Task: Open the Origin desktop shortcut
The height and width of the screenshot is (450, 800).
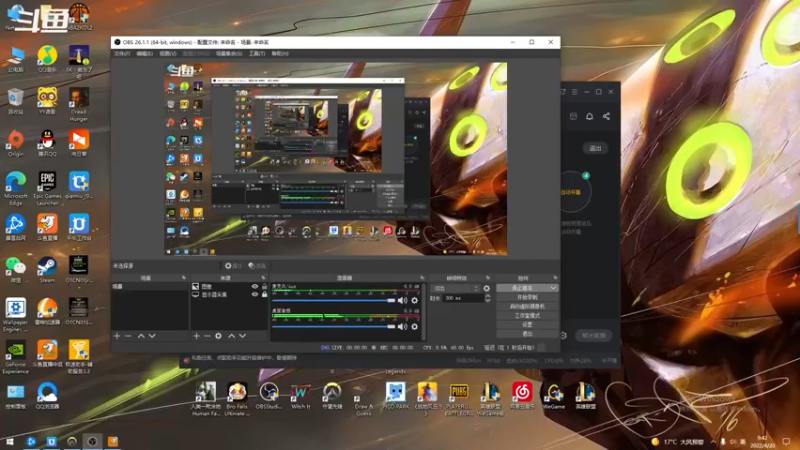Action: (15, 143)
